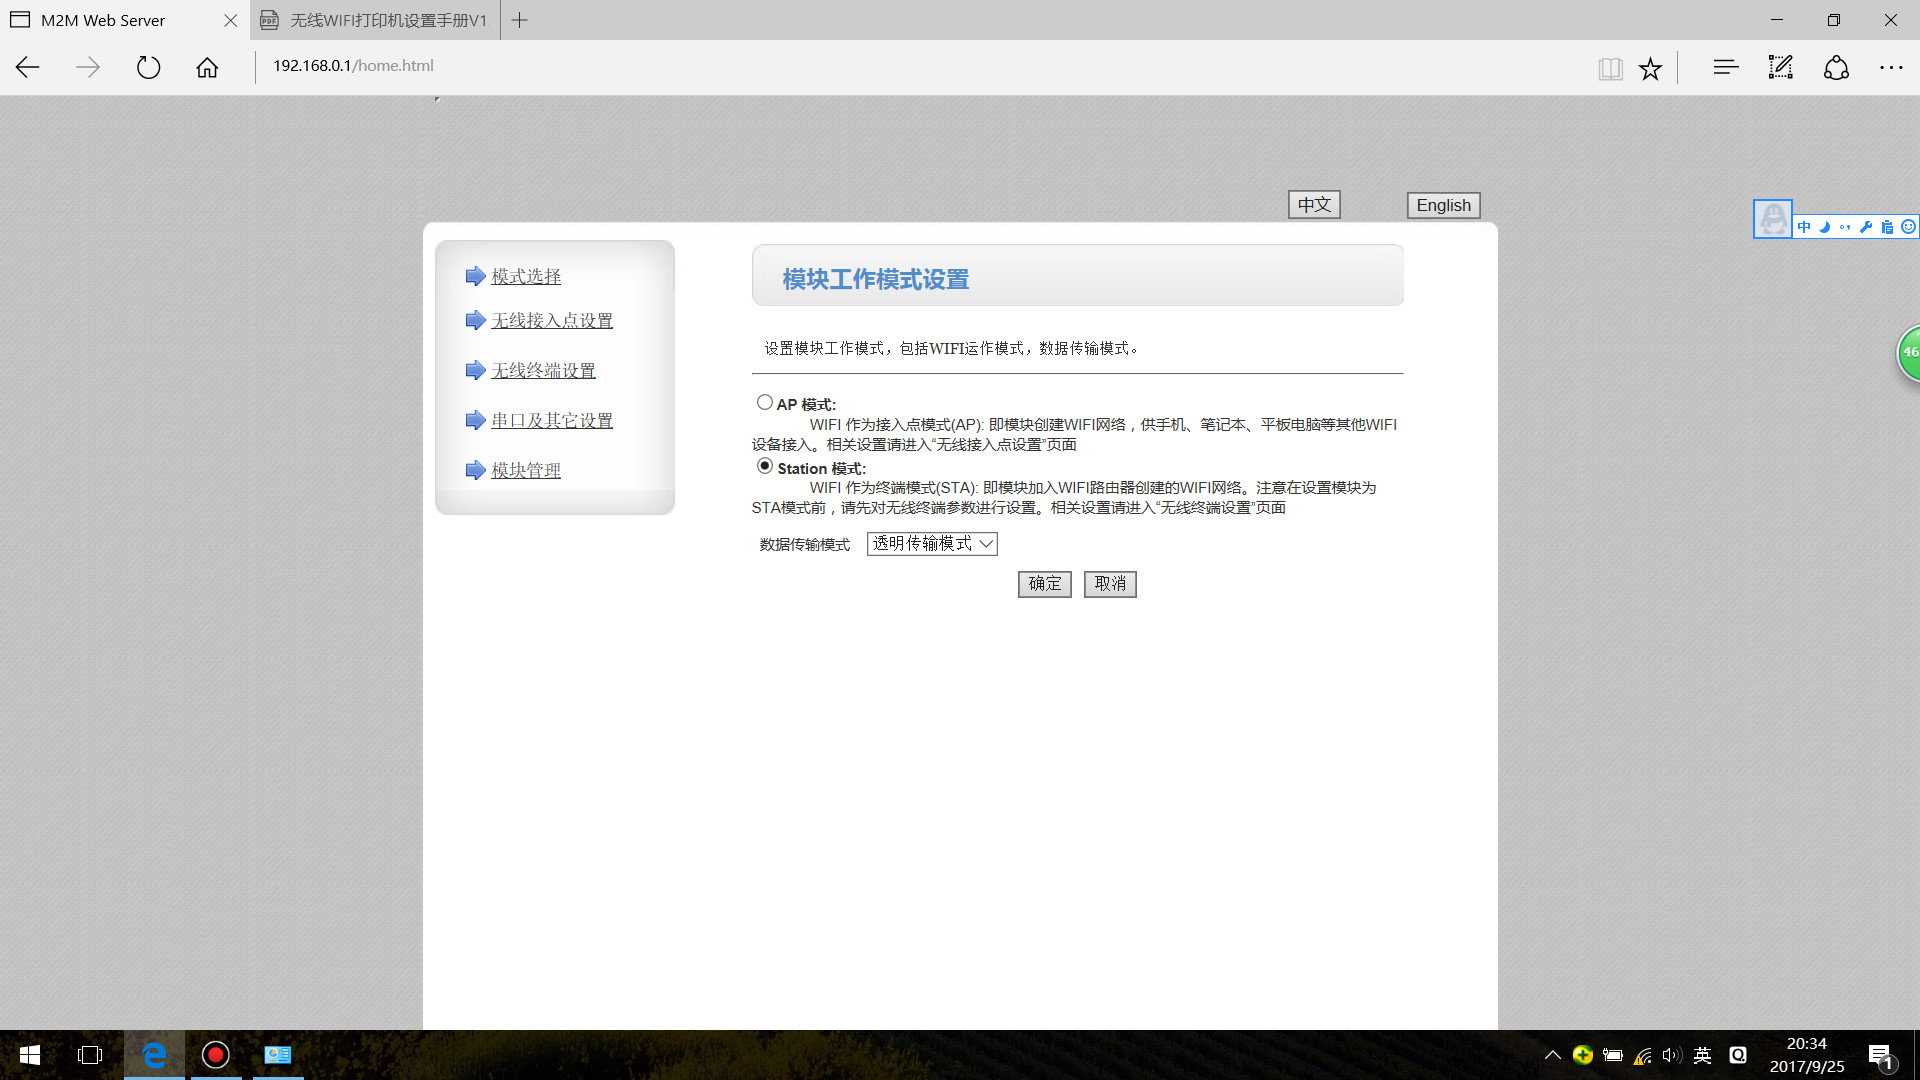1920x1080 pixels.
Task: Show hidden icons chevron in system tray
Action: point(1552,1055)
